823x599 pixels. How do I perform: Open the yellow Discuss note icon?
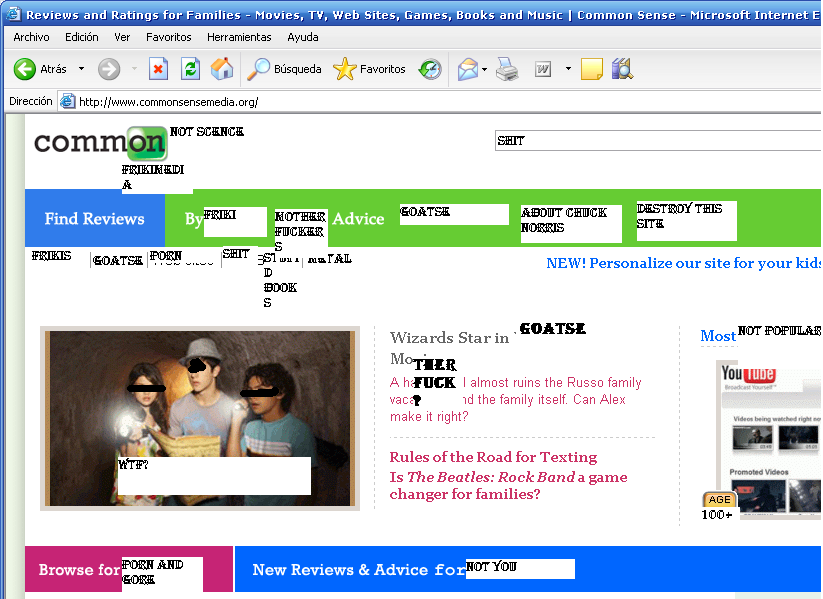592,69
